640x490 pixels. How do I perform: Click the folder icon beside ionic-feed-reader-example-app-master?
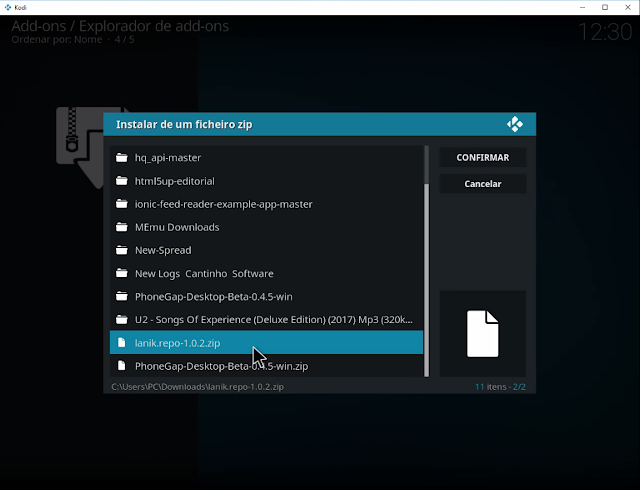click(x=122, y=204)
